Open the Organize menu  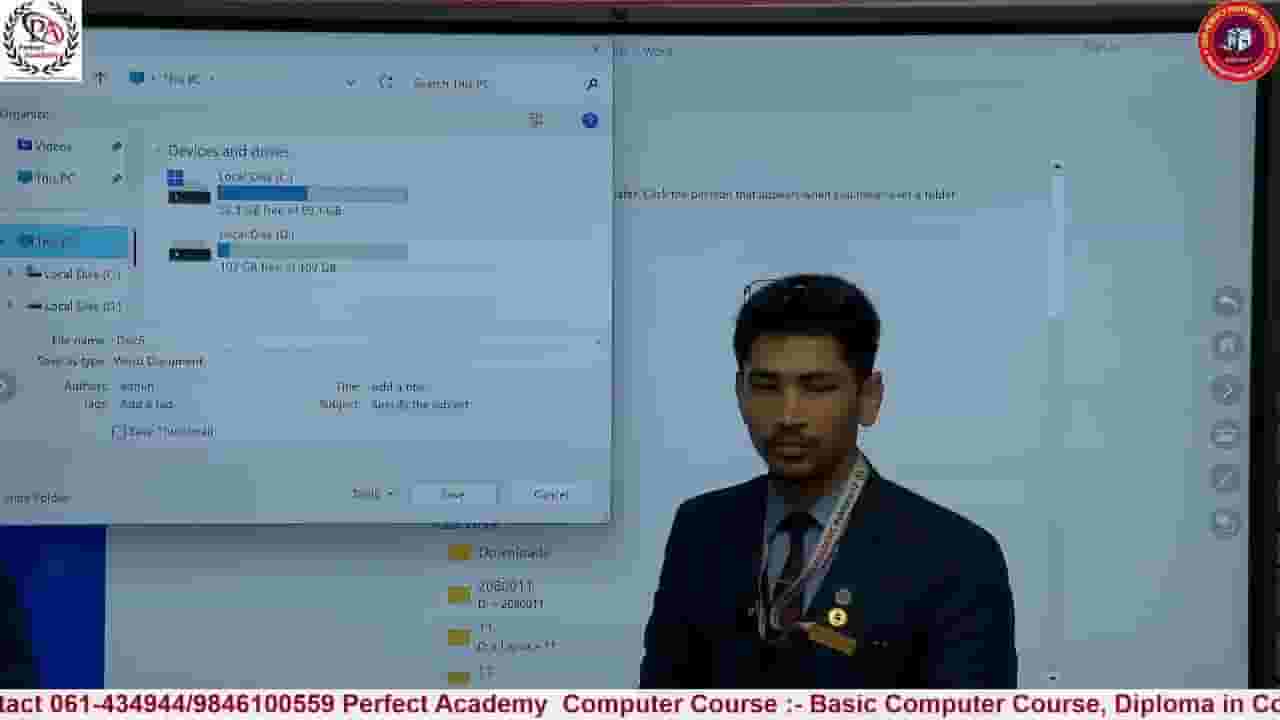coord(24,114)
